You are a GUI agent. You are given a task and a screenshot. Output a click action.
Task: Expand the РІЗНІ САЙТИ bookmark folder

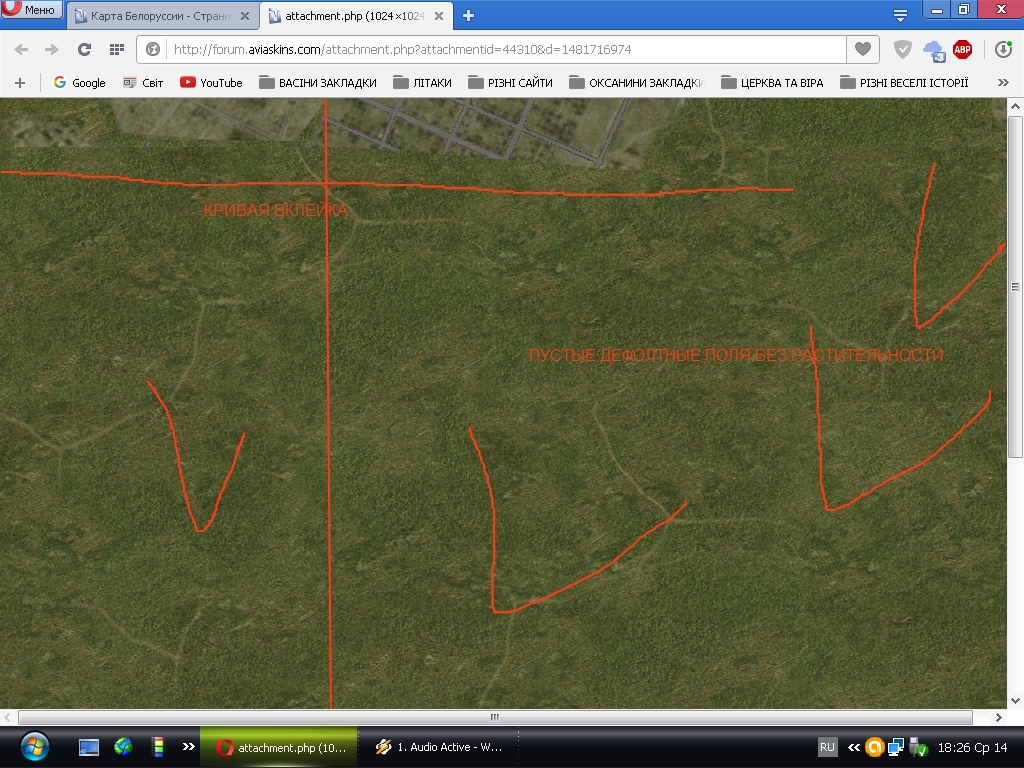(x=511, y=83)
